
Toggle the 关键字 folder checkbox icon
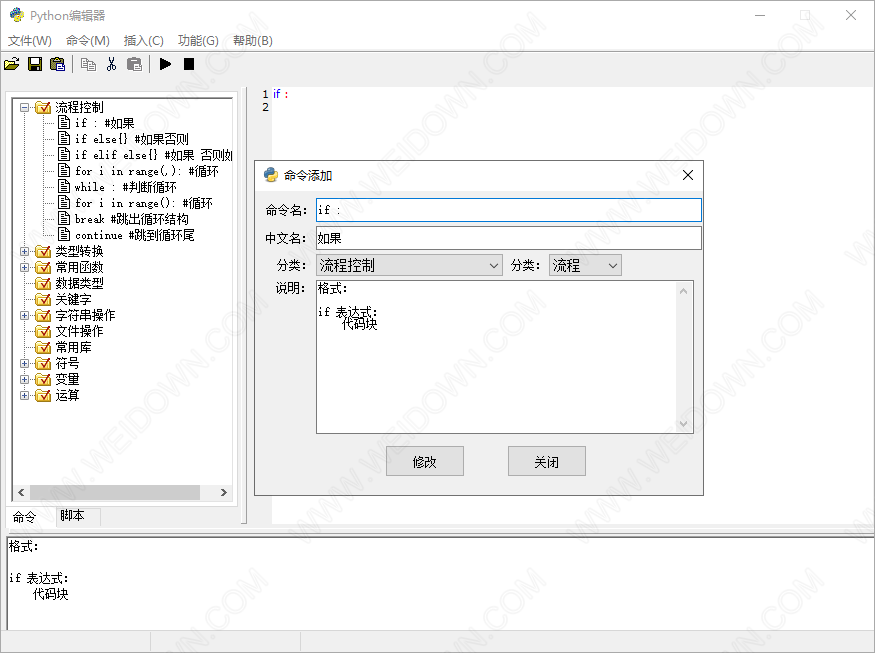tap(43, 300)
